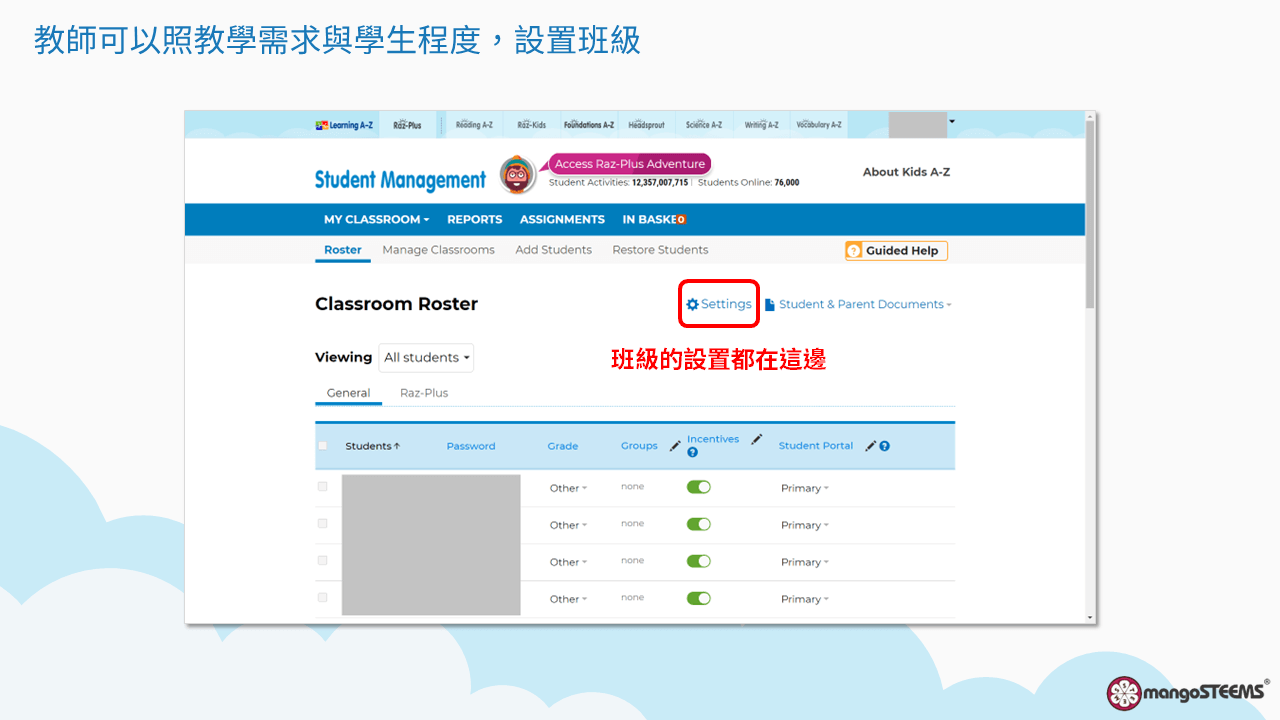This screenshot has height=720, width=1280.
Task: Click the Incentives column header
Action: (x=713, y=439)
